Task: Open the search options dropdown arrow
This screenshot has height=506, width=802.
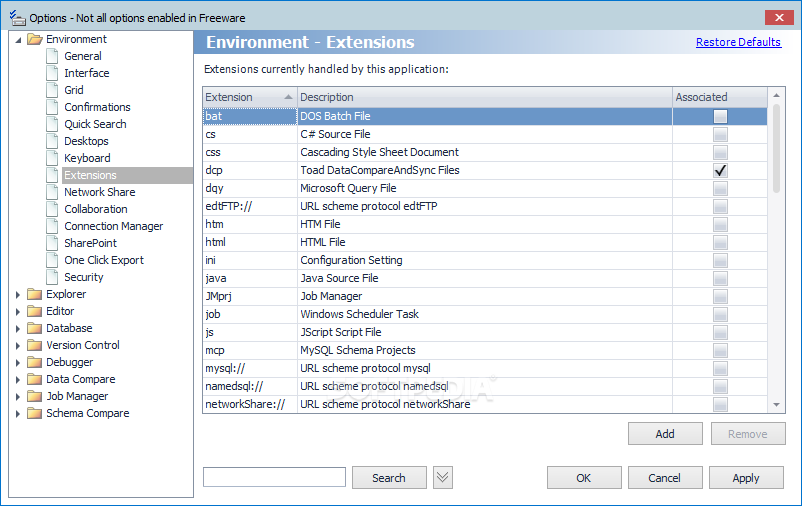Action: point(442,477)
